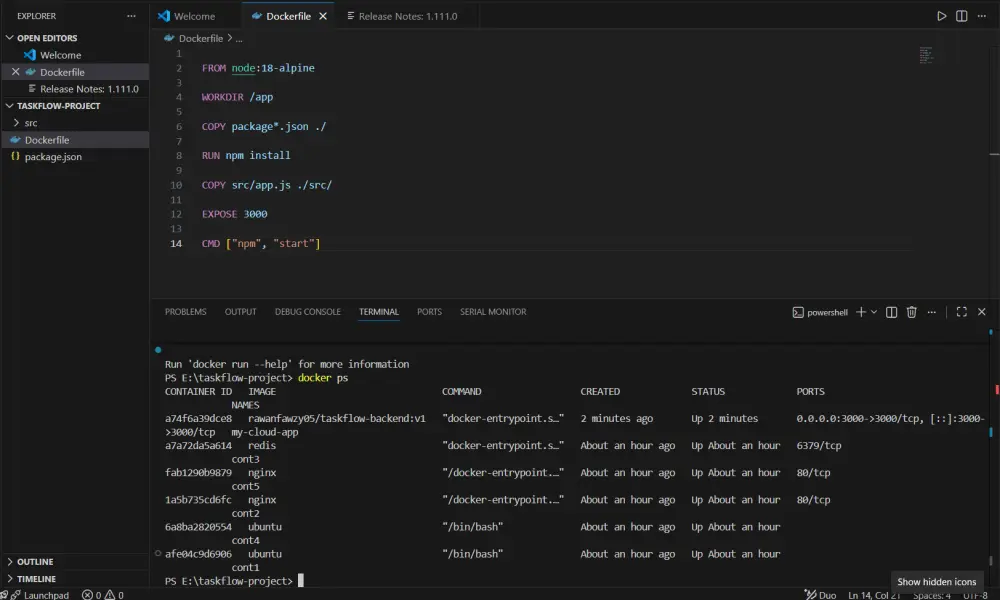
Task: Maximize the terminal panel size
Action: [962, 312]
